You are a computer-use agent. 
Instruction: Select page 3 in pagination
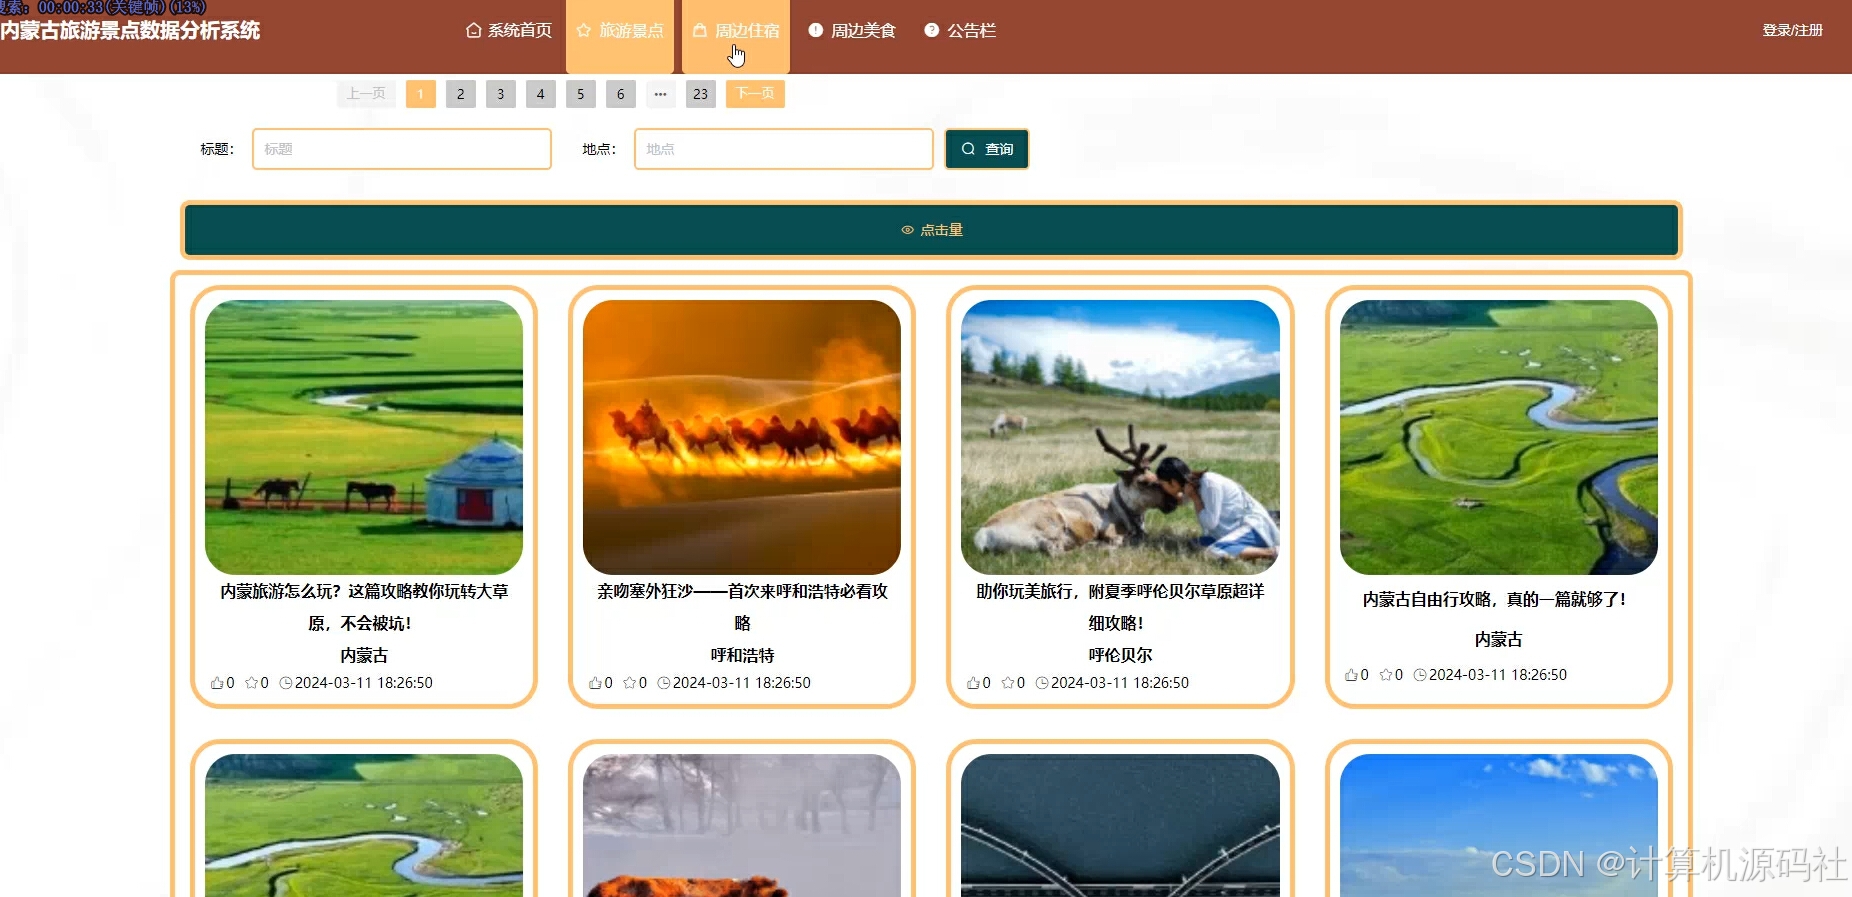coord(501,94)
